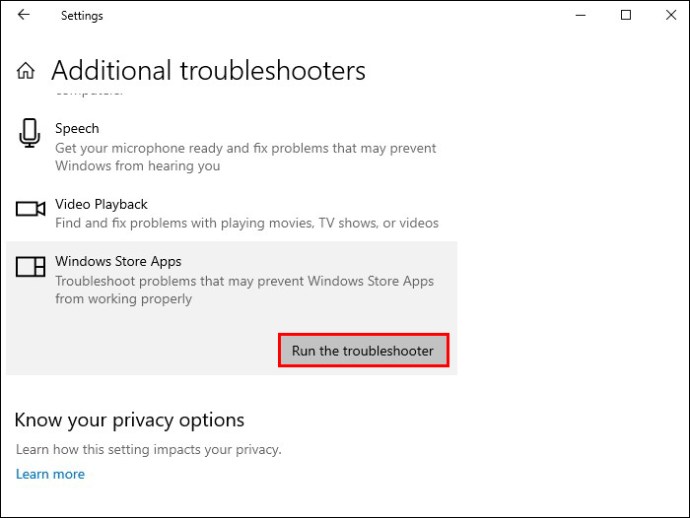Image resolution: width=690 pixels, height=518 pixels.
Task: Click the Speech description text
Action: [245, 157]
